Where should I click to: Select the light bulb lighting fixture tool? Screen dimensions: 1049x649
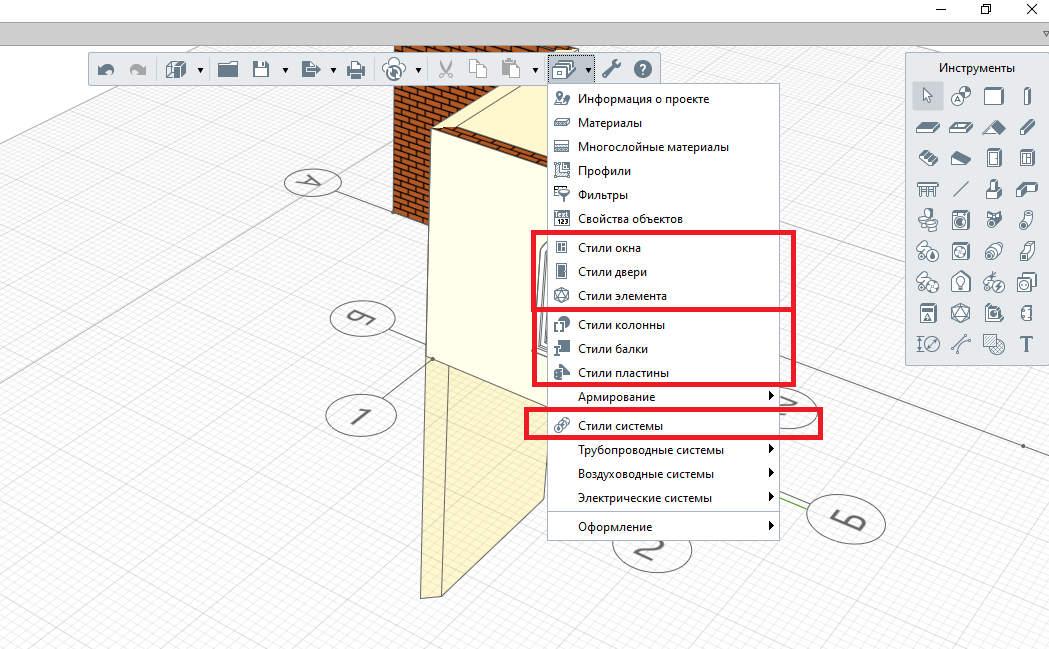[x=961, y=282]
